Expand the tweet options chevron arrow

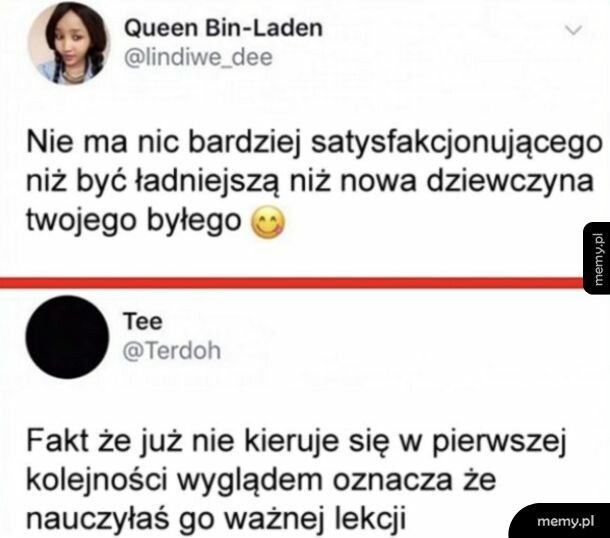[x=574, y=30]
